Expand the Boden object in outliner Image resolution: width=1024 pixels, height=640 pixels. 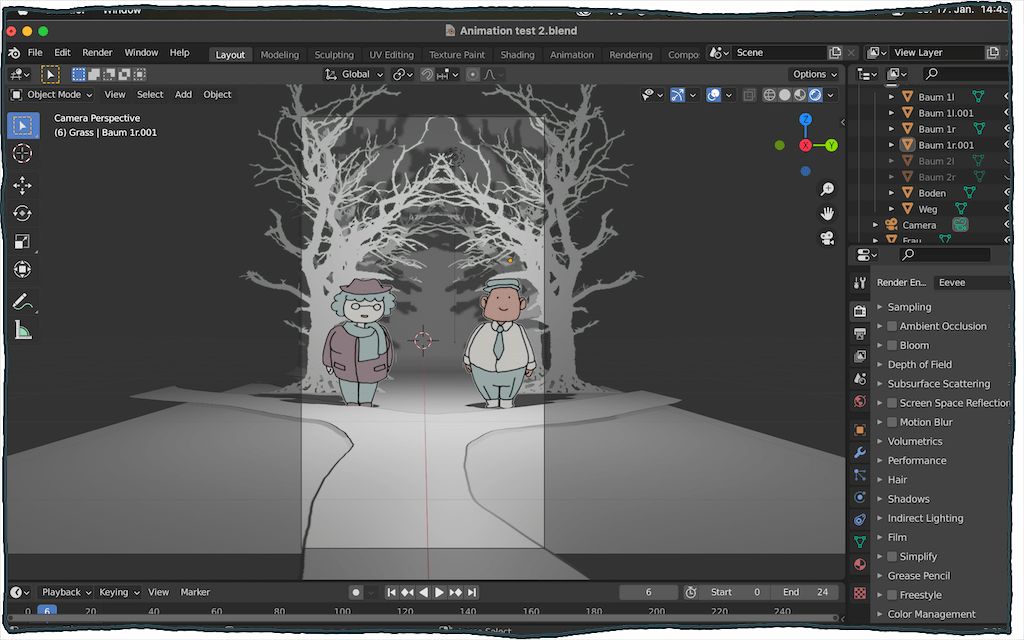[x=892, y=193]
